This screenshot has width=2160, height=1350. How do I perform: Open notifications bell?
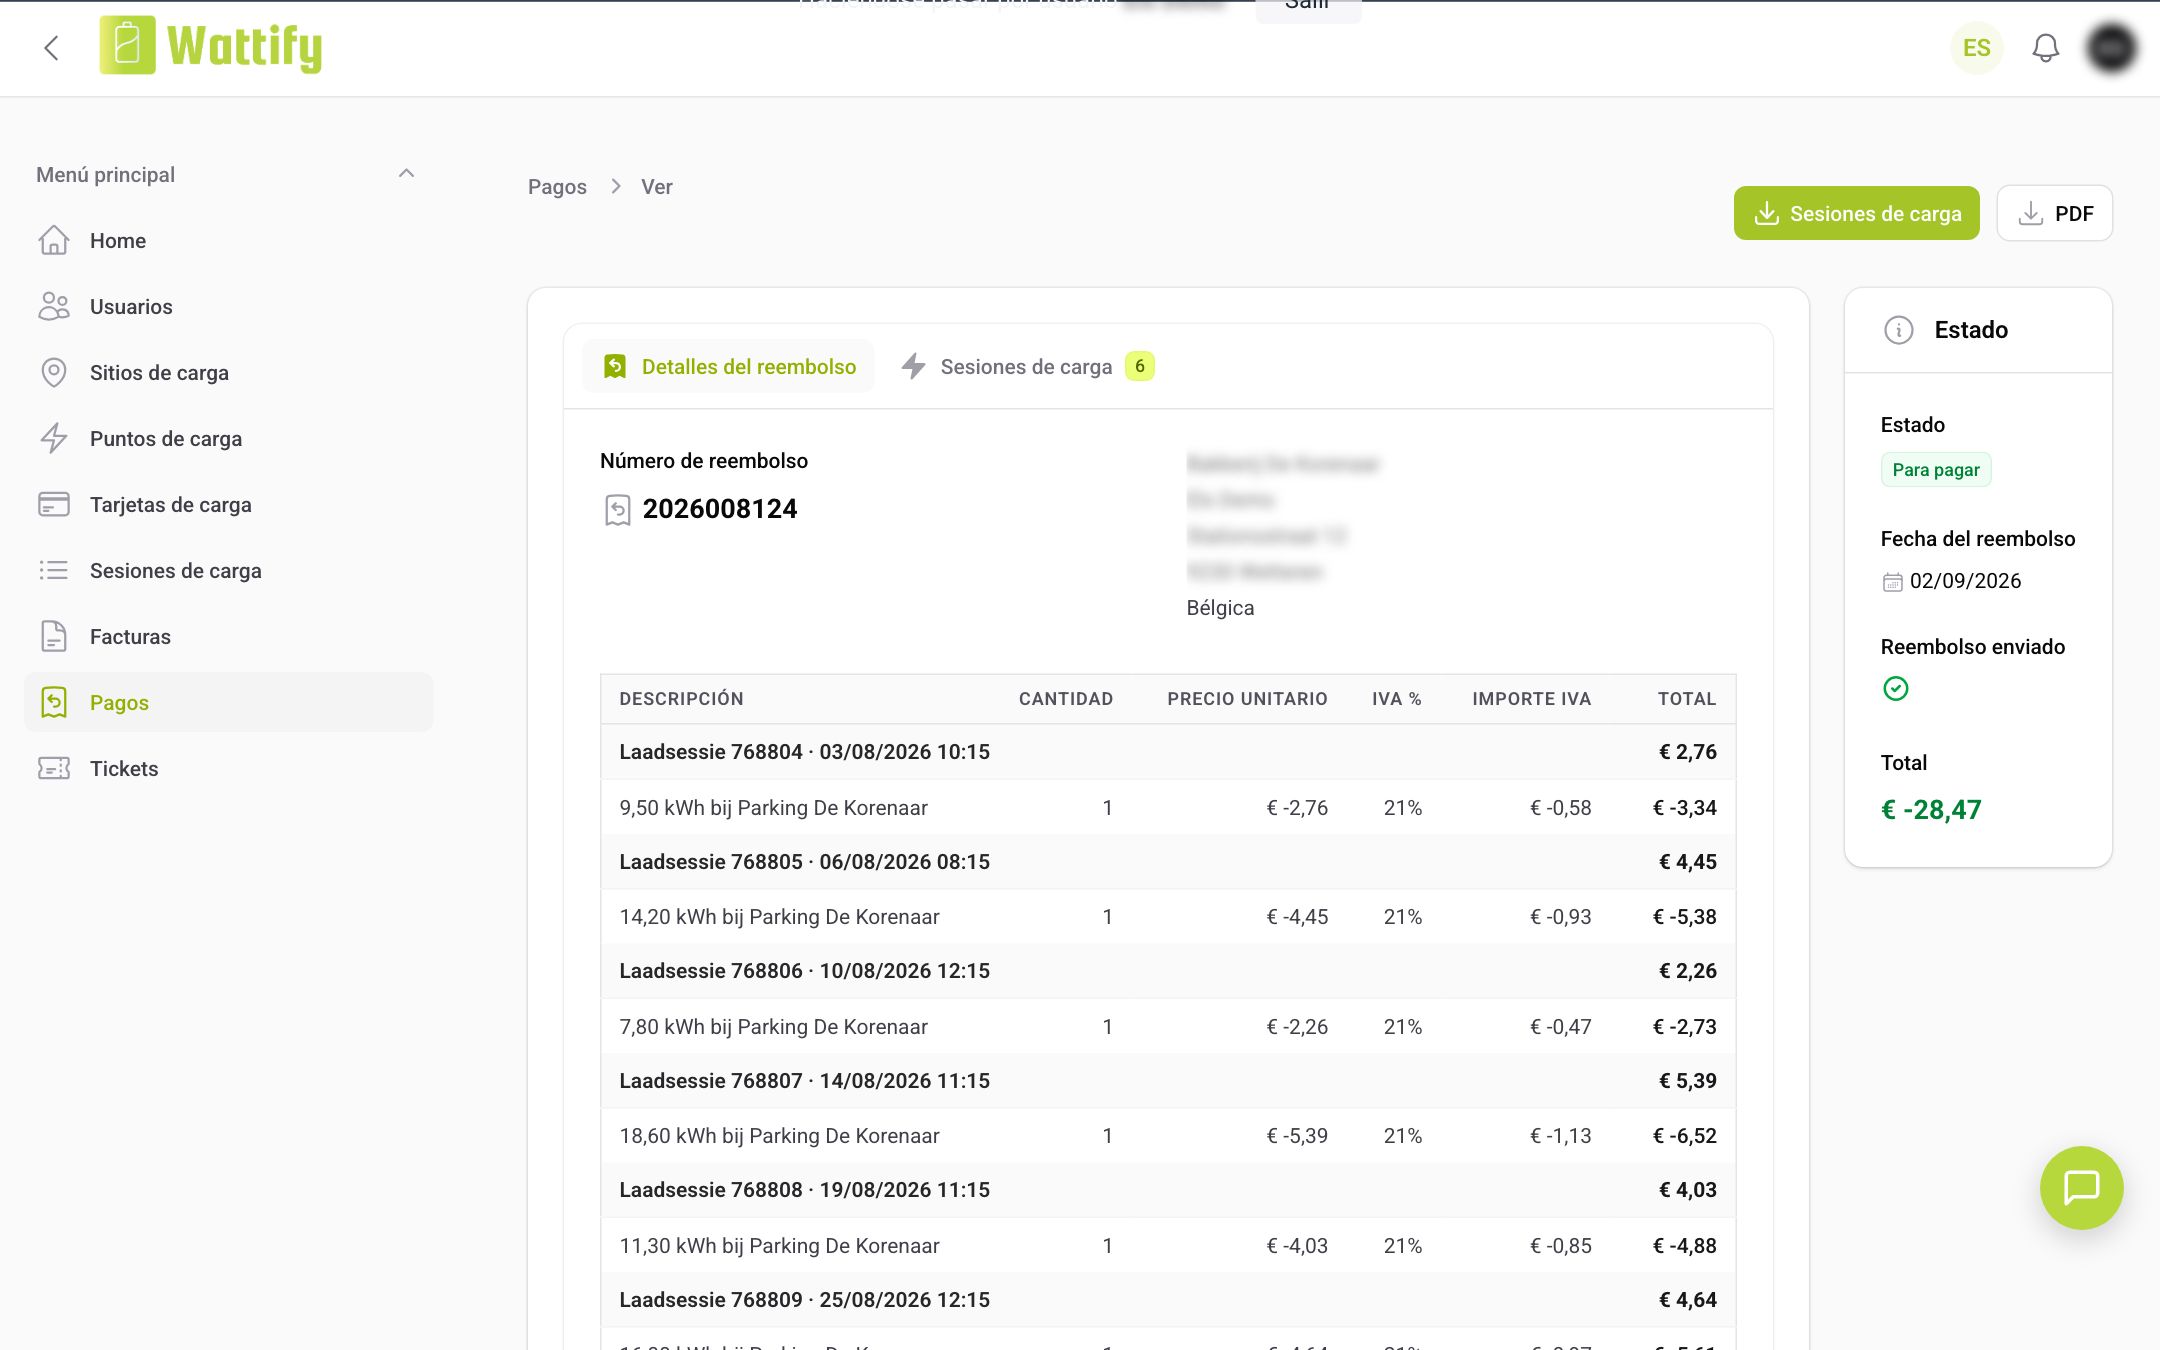tap(2045, 48)
